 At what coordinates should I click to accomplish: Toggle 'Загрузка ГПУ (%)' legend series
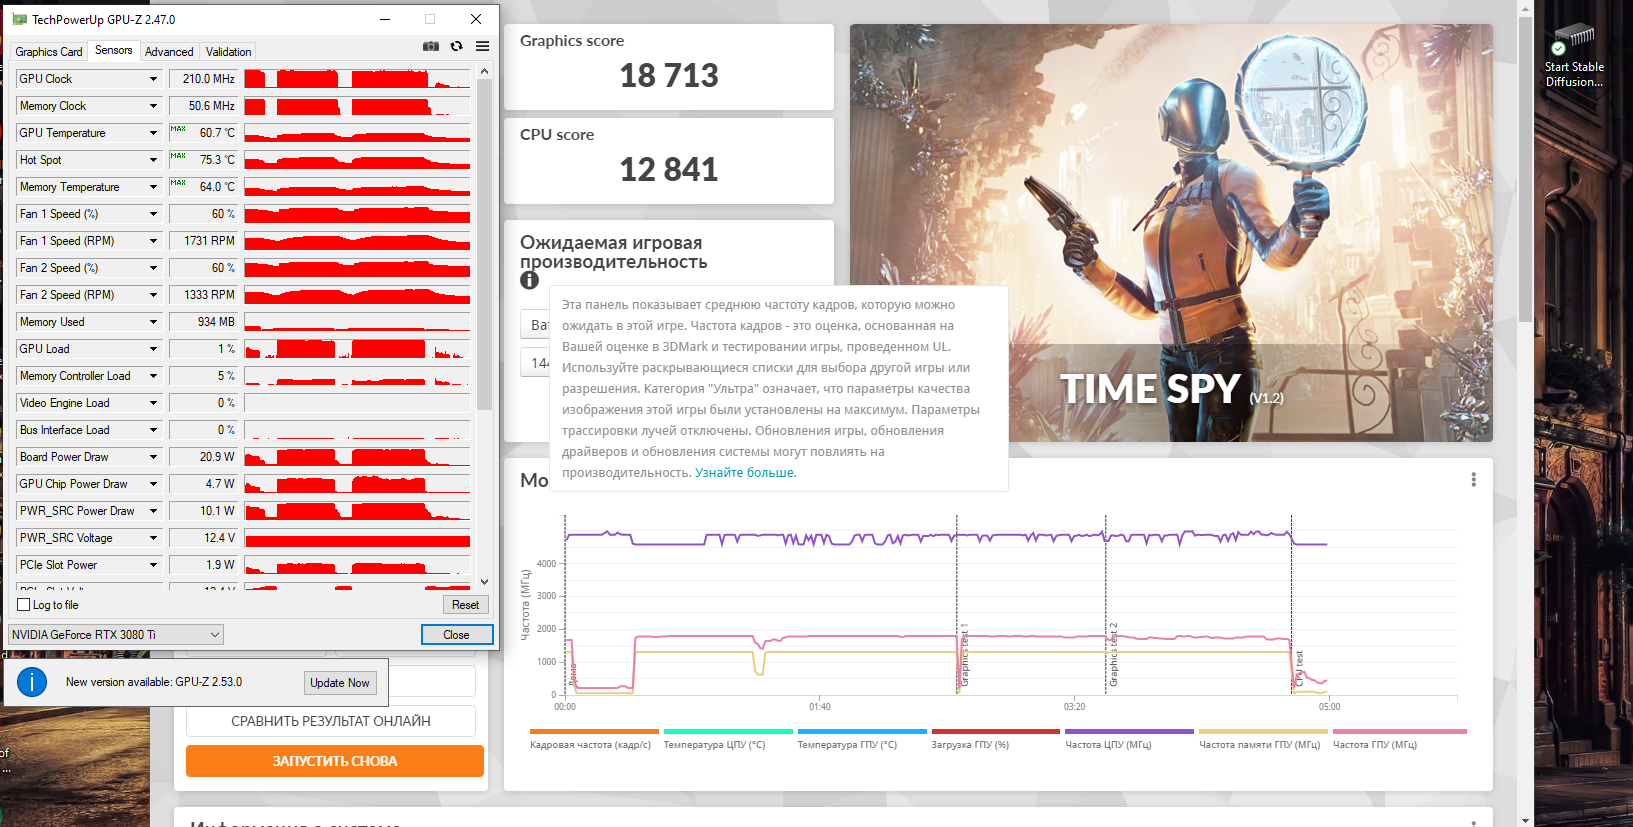(x=996, y=740)
